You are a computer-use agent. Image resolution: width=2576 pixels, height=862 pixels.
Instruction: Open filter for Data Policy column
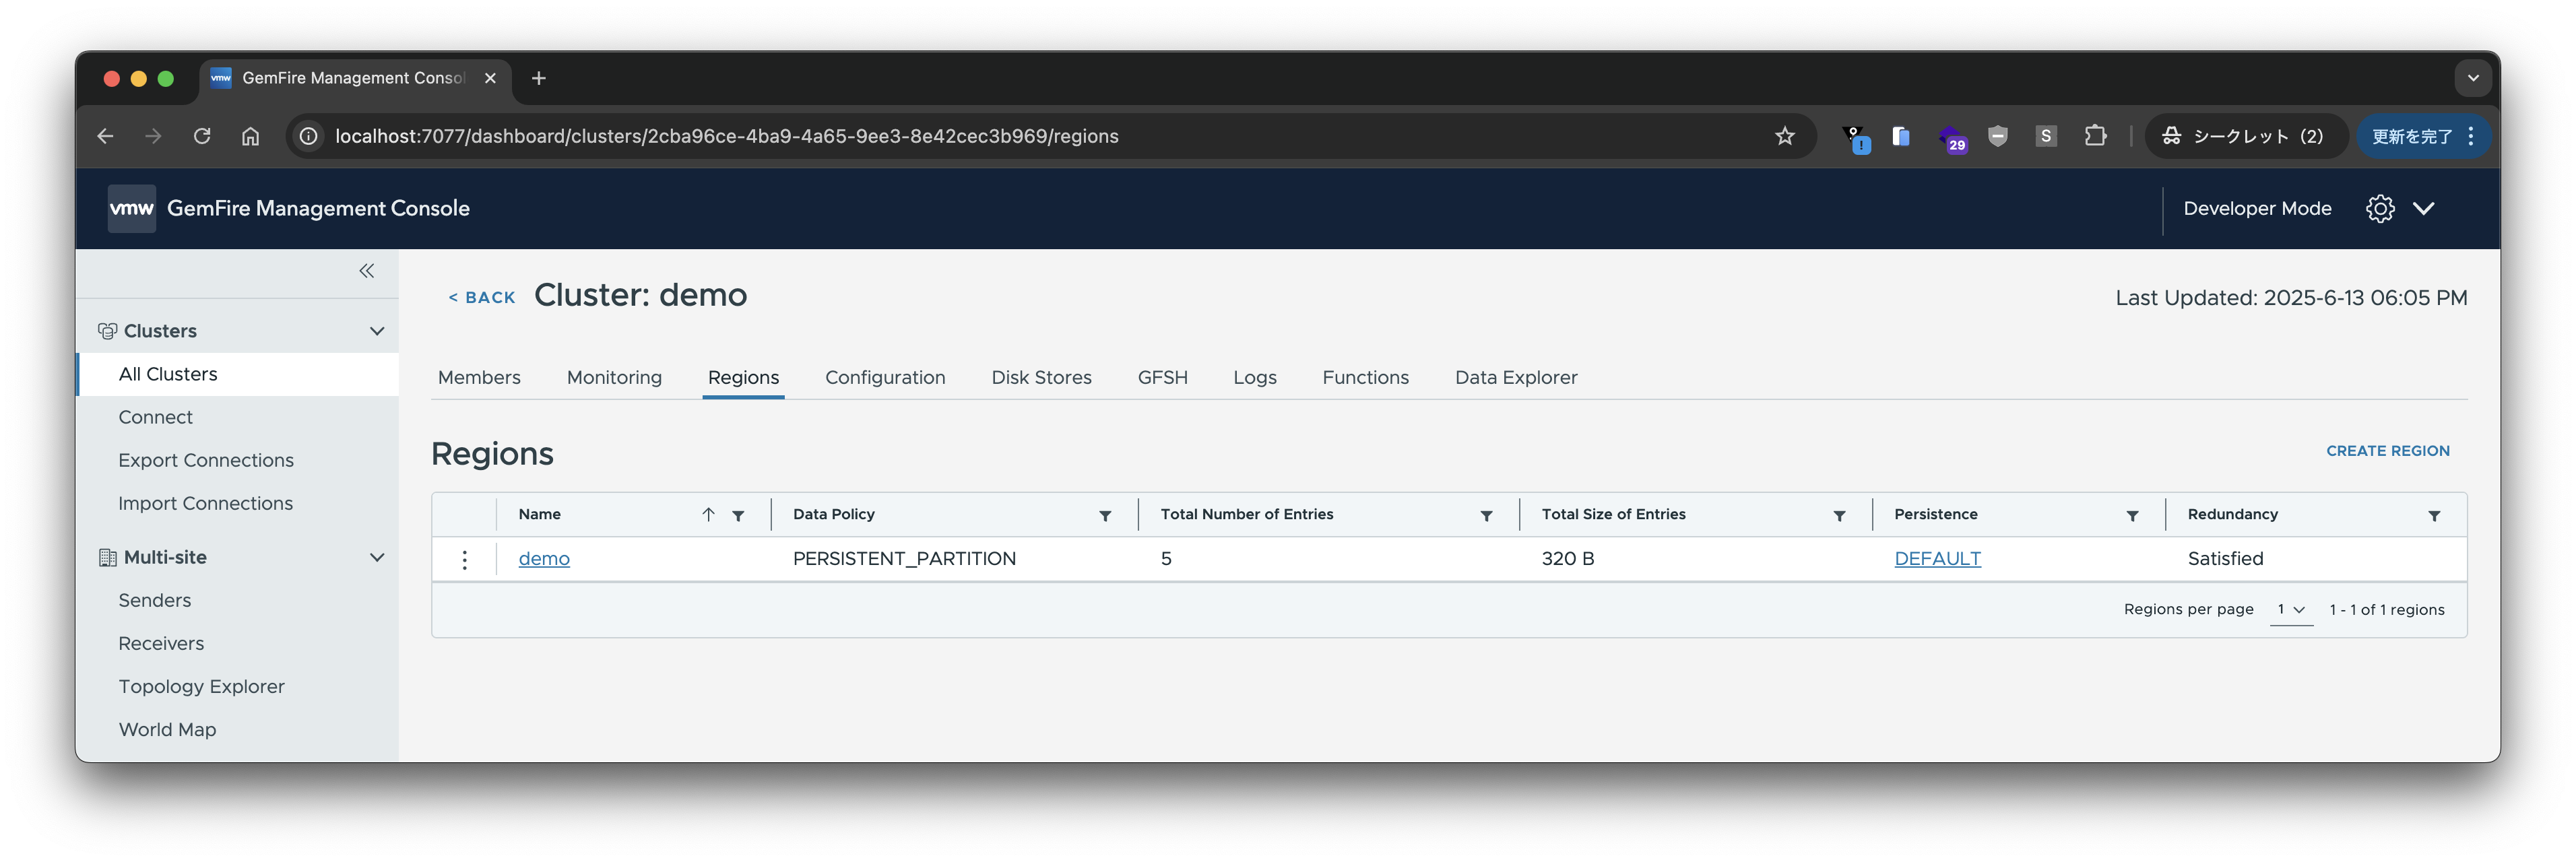pyautogui.click(x=1105, y=516)
